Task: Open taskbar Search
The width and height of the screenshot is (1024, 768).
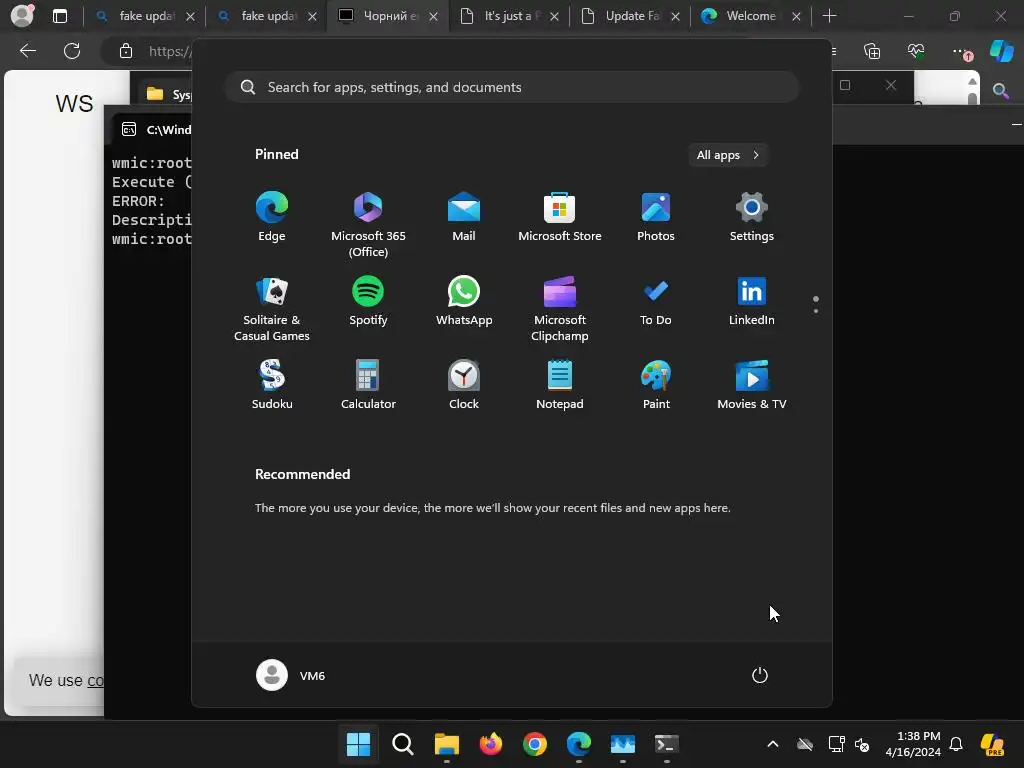Action: 402,744
